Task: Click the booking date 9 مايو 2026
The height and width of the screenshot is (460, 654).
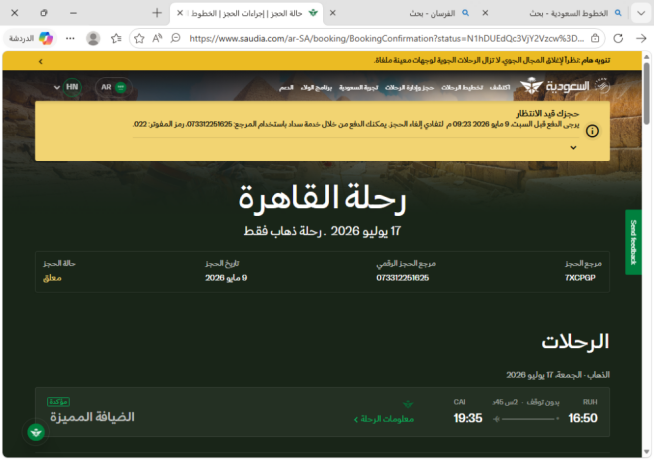Action: pos(226,278)
